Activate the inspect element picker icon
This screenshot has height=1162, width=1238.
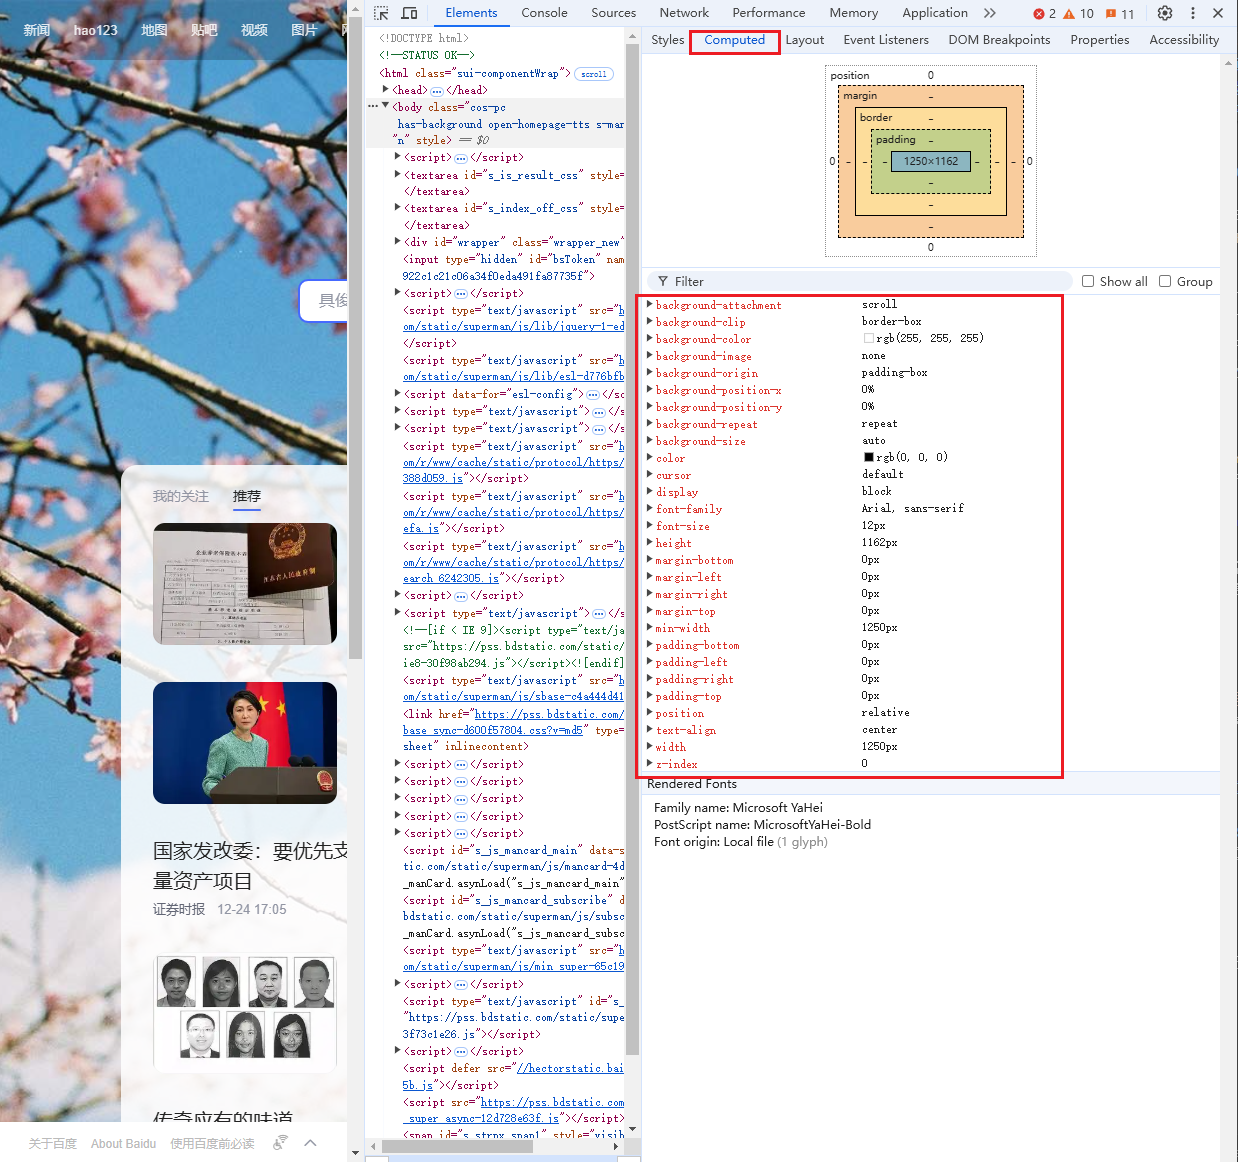[381, 13]
